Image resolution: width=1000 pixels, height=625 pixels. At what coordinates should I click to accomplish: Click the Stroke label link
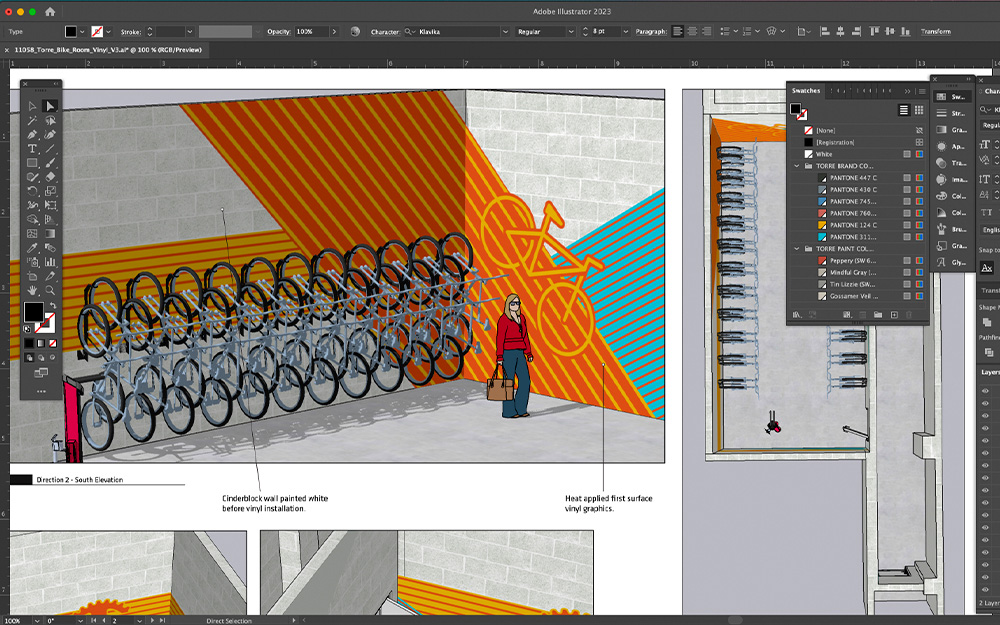(x=131, y=31)
